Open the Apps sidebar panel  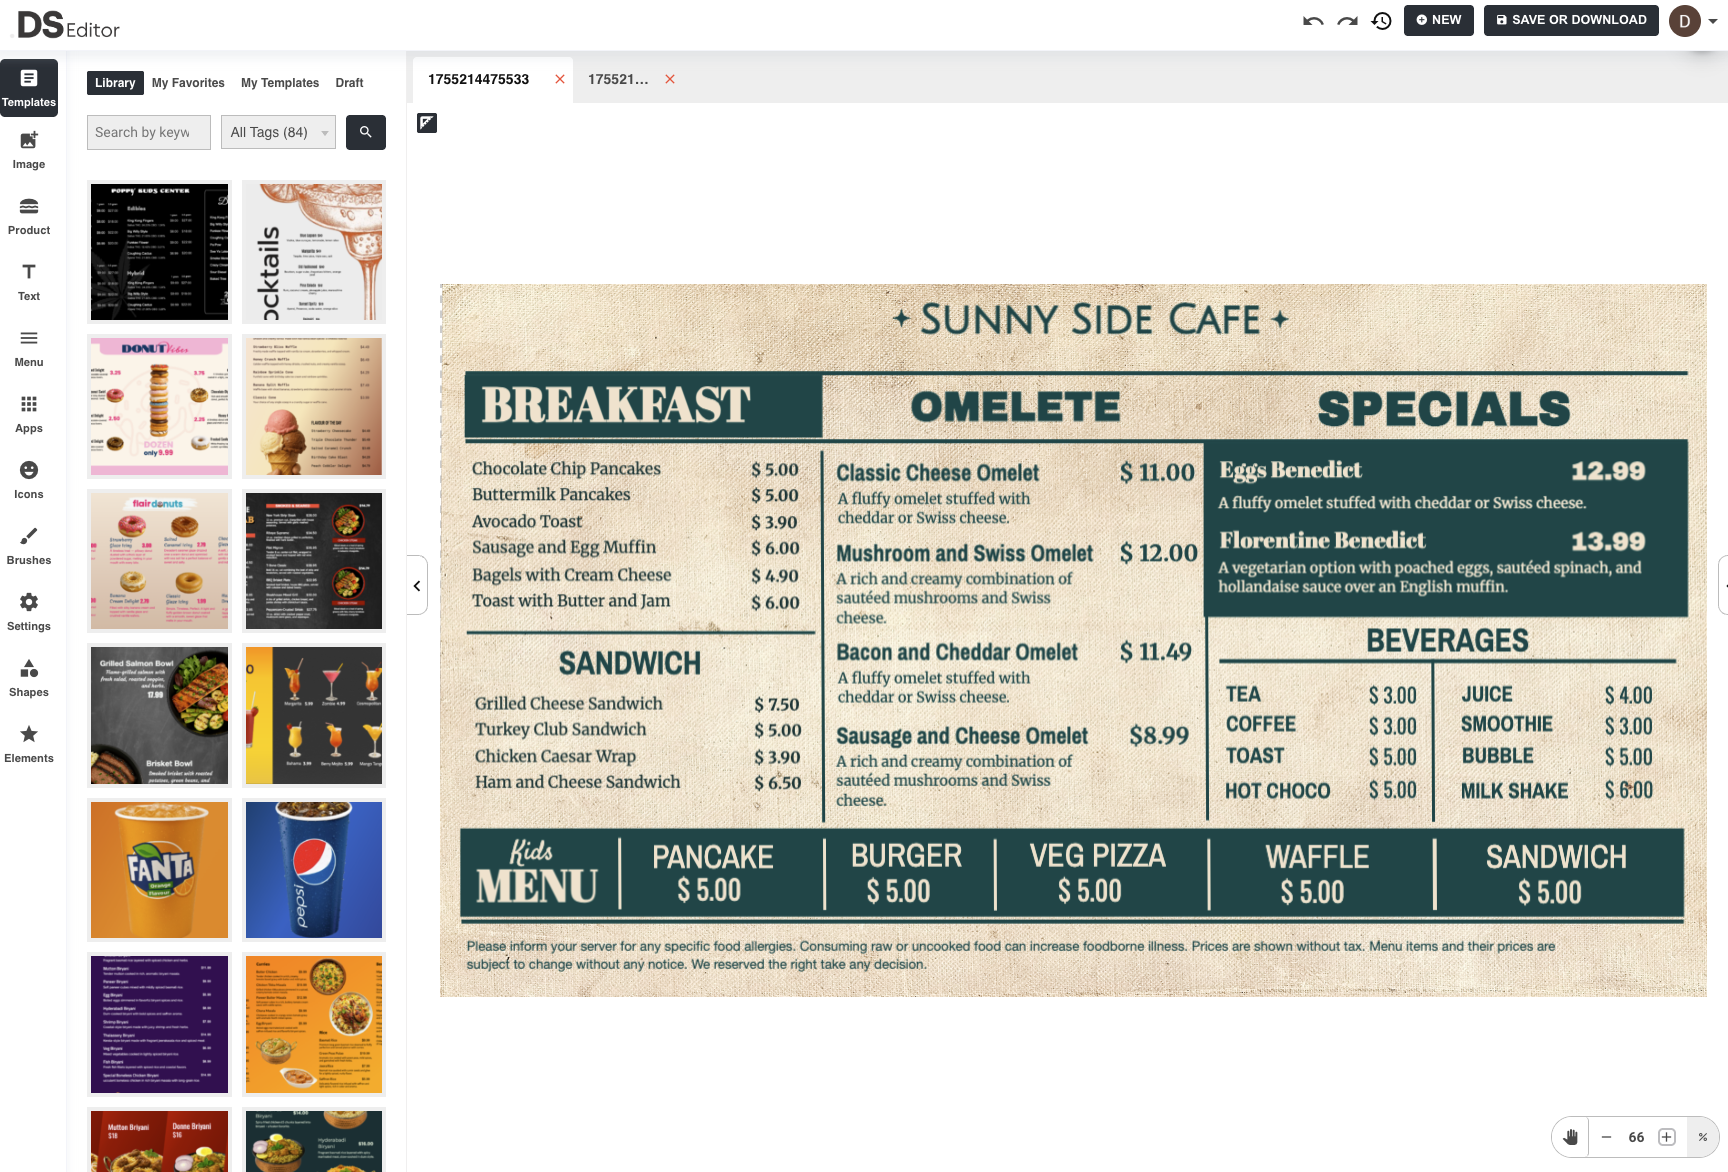29,415
